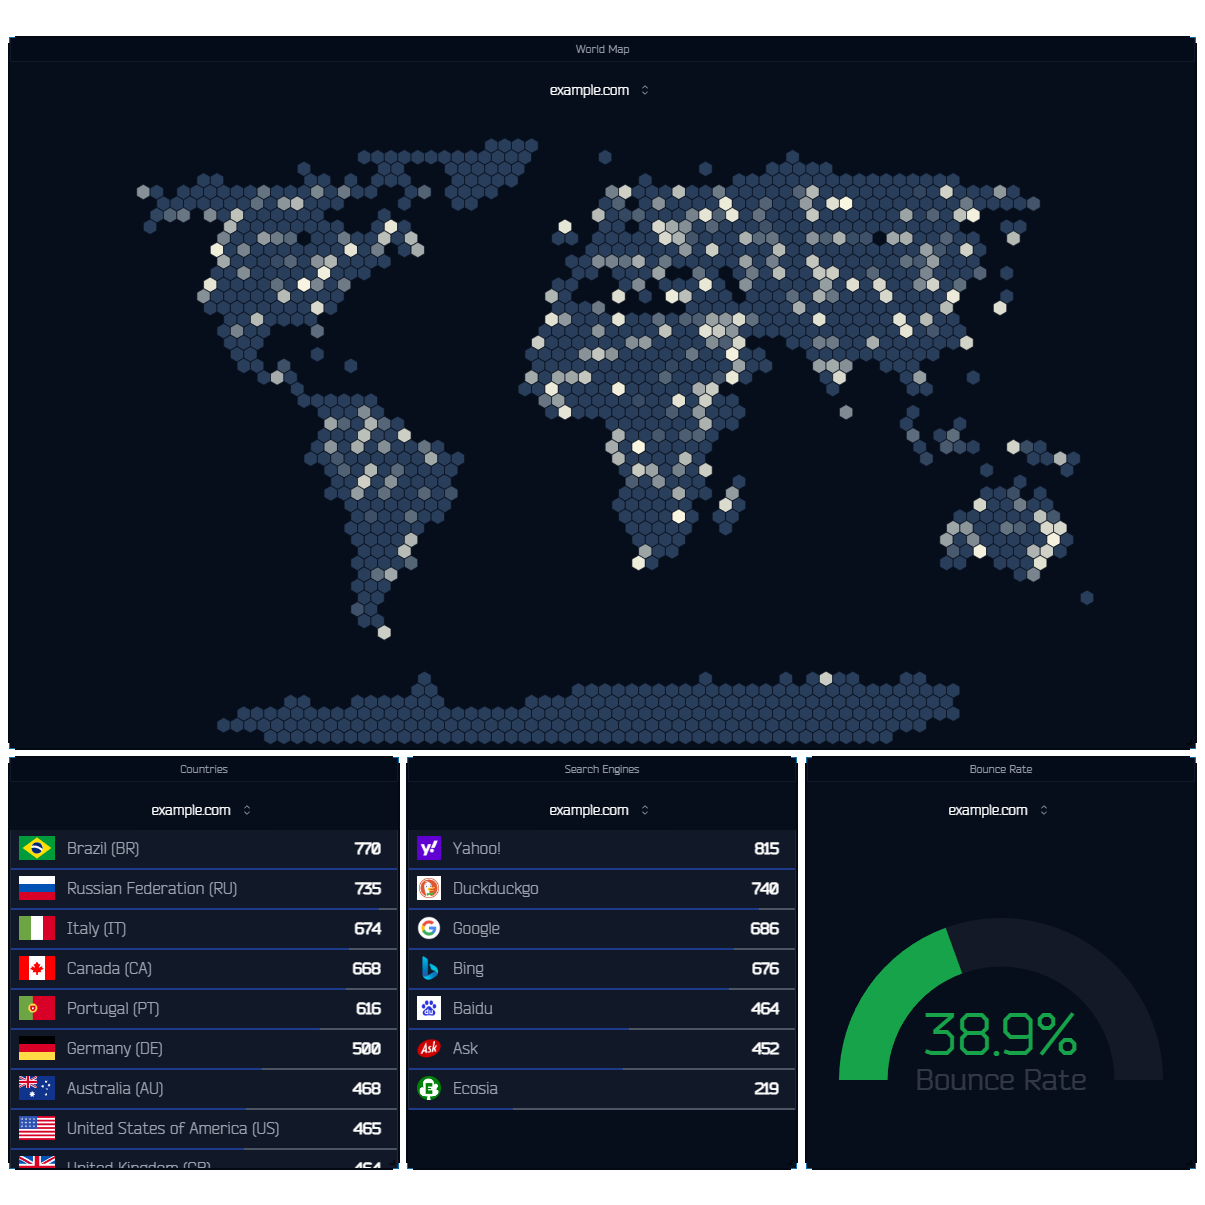
Task: Click the Russian Federation flag icon
Action: (x=37, y=888)
